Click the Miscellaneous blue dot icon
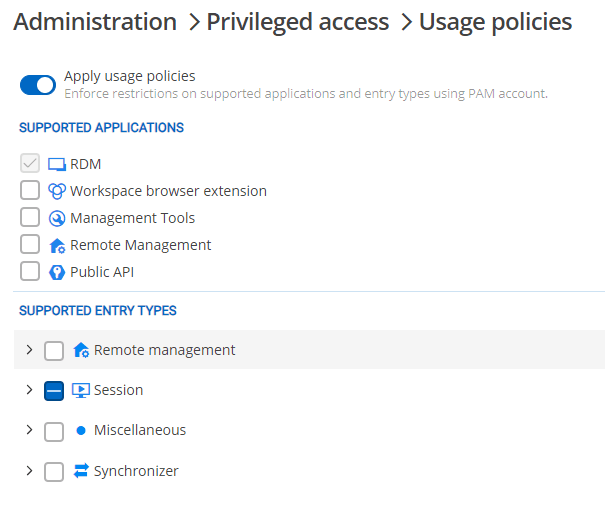The height and width of the screenshot is (506, 605). 81,431
